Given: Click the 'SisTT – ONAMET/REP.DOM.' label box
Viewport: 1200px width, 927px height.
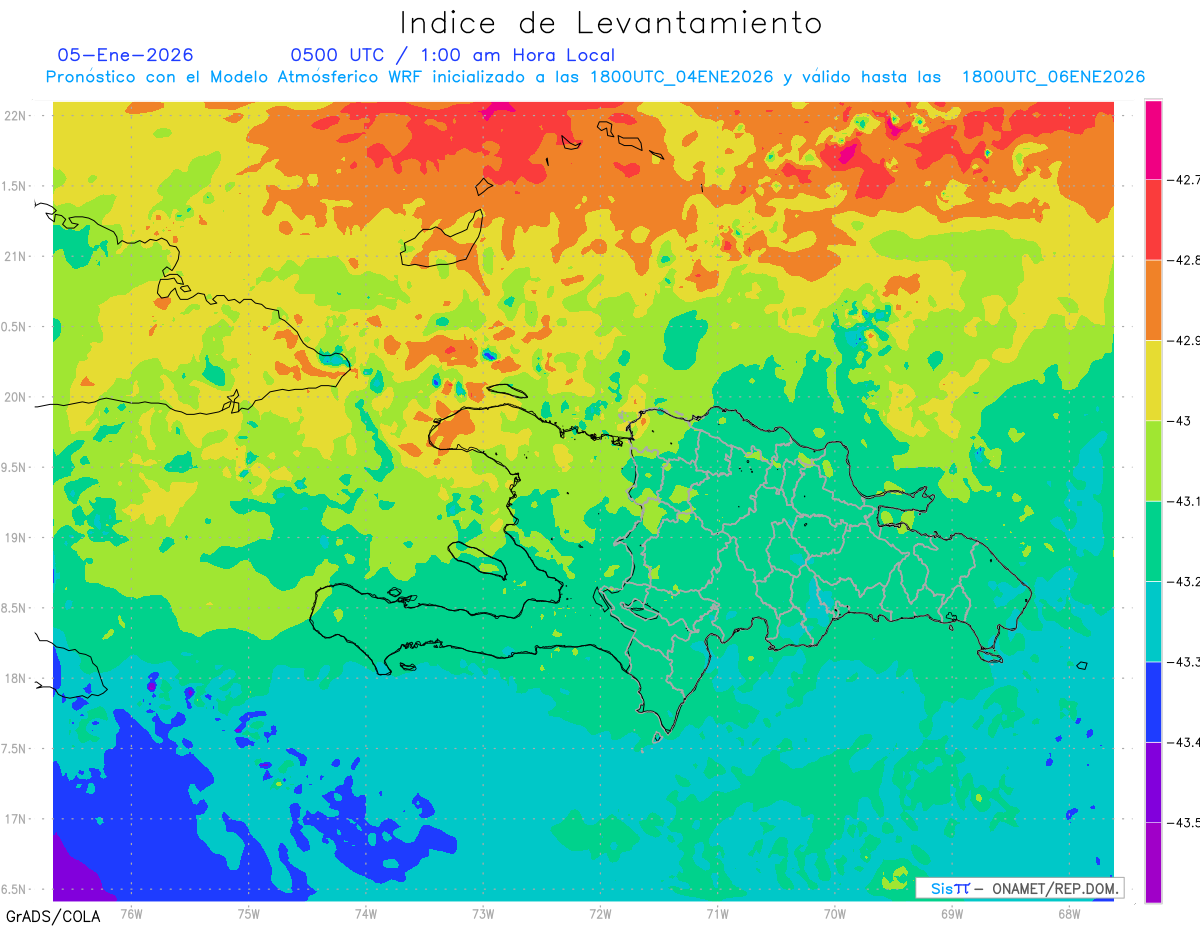Looking at the screenshot, I should click(1020, 888).
